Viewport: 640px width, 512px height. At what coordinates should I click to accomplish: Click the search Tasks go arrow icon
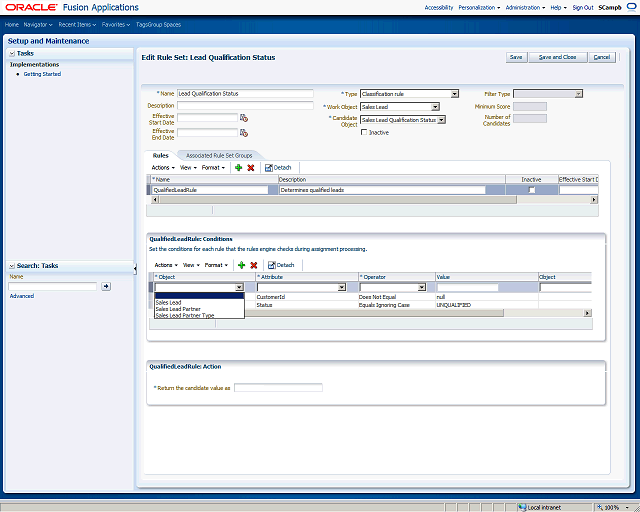[106, 286]
